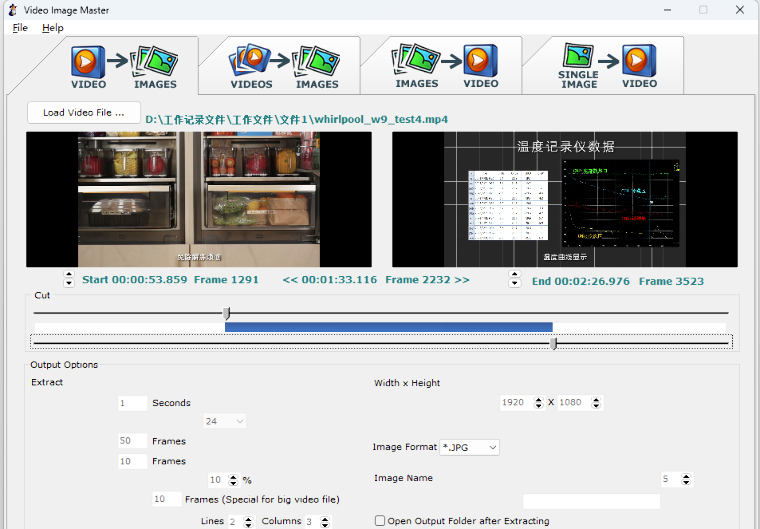Click the blue selected cut range bar
760x529 pixels.
point(389,327)
